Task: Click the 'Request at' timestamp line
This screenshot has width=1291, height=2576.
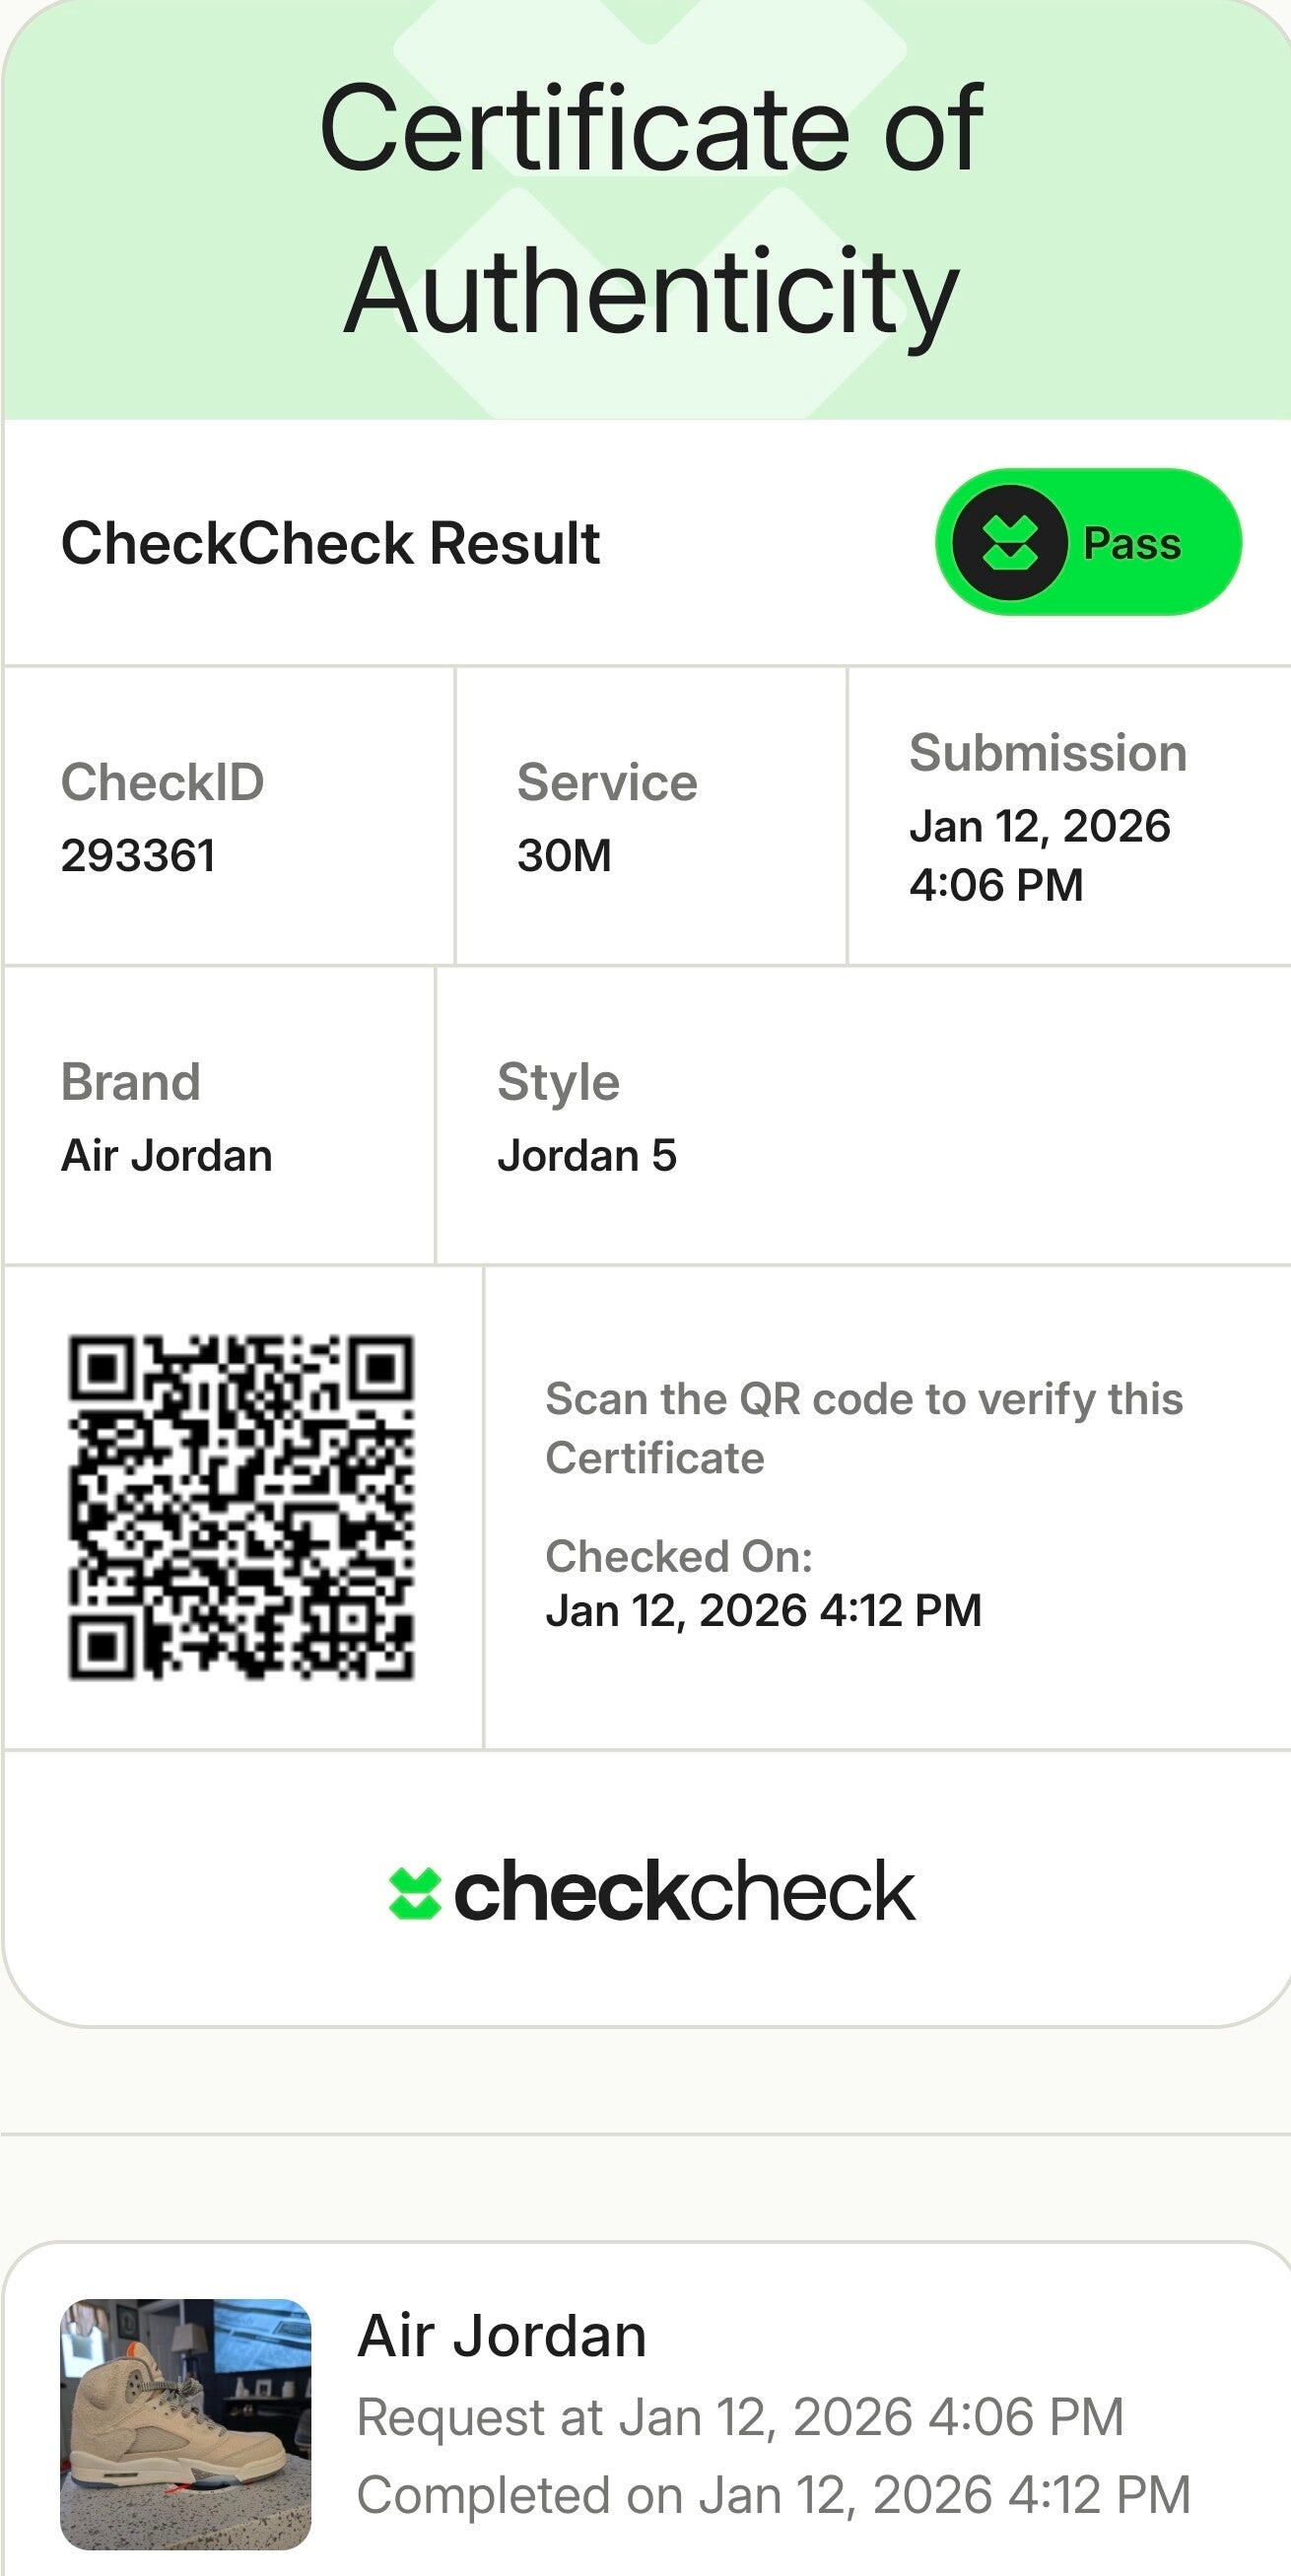Action: 740,2417
